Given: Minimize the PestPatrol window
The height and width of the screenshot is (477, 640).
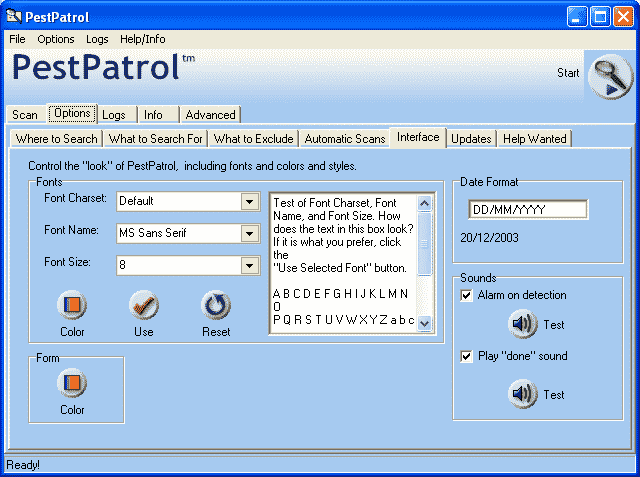Looking at the screenshot, I should click(x=577, y=17).
